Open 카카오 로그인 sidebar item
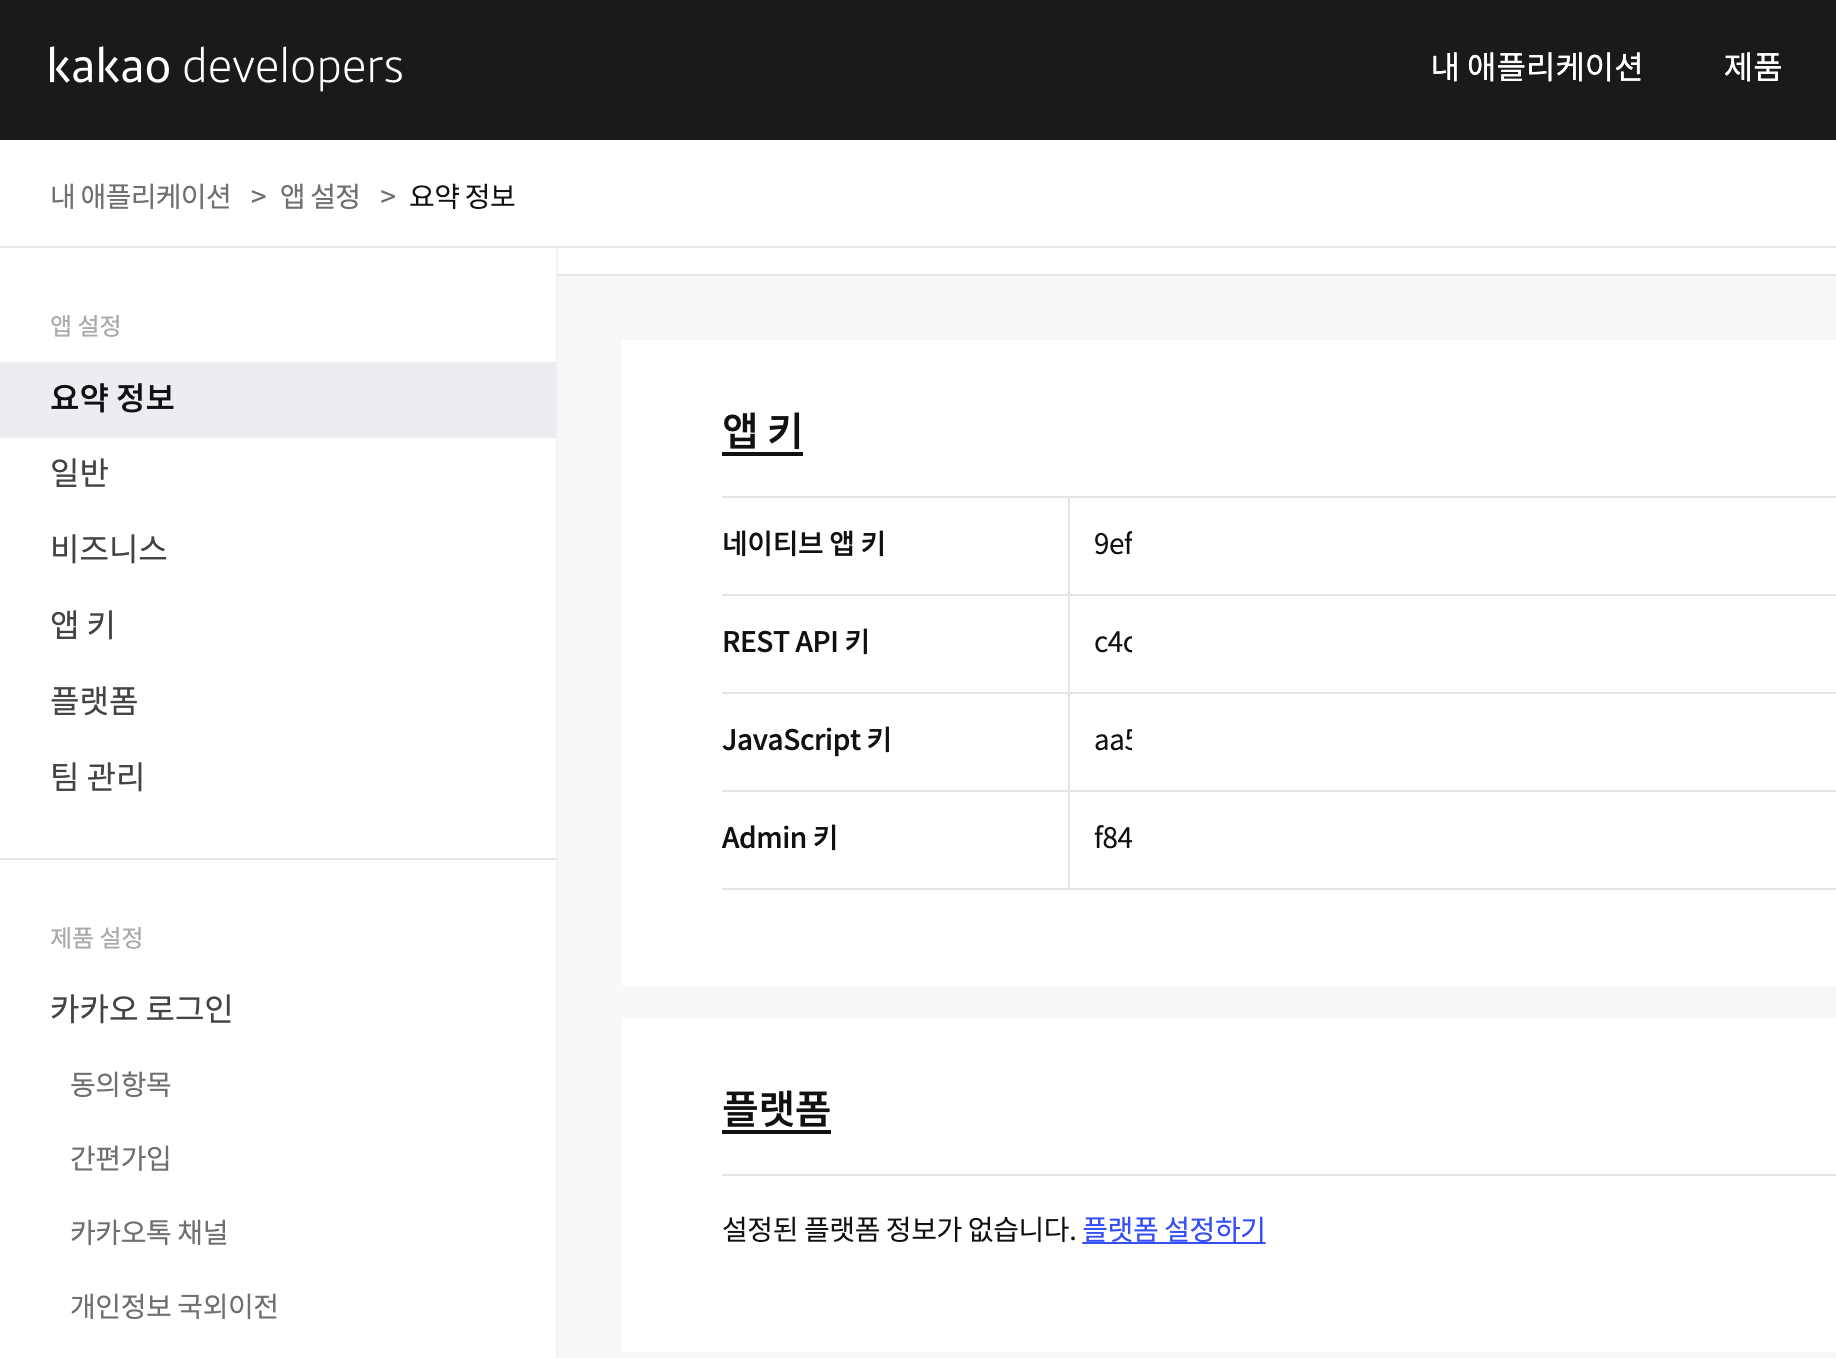This screenshot has height=1358, width=1836. pyautogui.click(x=141, y=1008)
